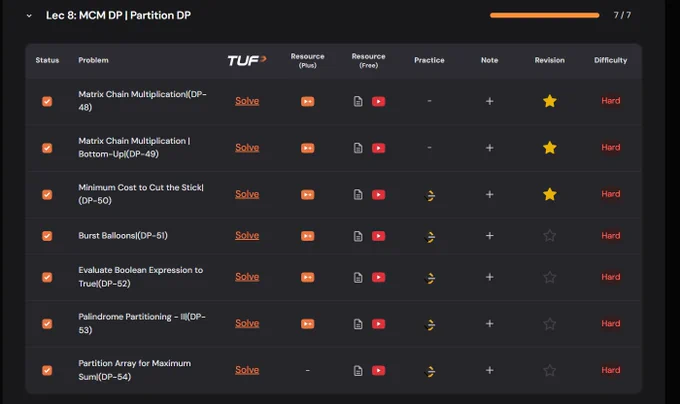Image resolution: width=680 pixels, height=404 pixels.
Task: Uncheck status for Burst Balloons (DP-51)
Action: tap(47, 236)
